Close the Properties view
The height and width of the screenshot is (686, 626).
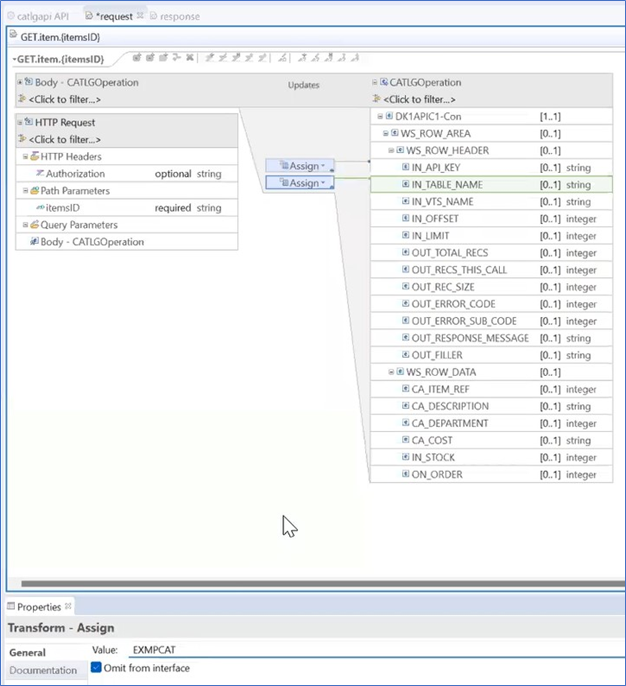68,606
